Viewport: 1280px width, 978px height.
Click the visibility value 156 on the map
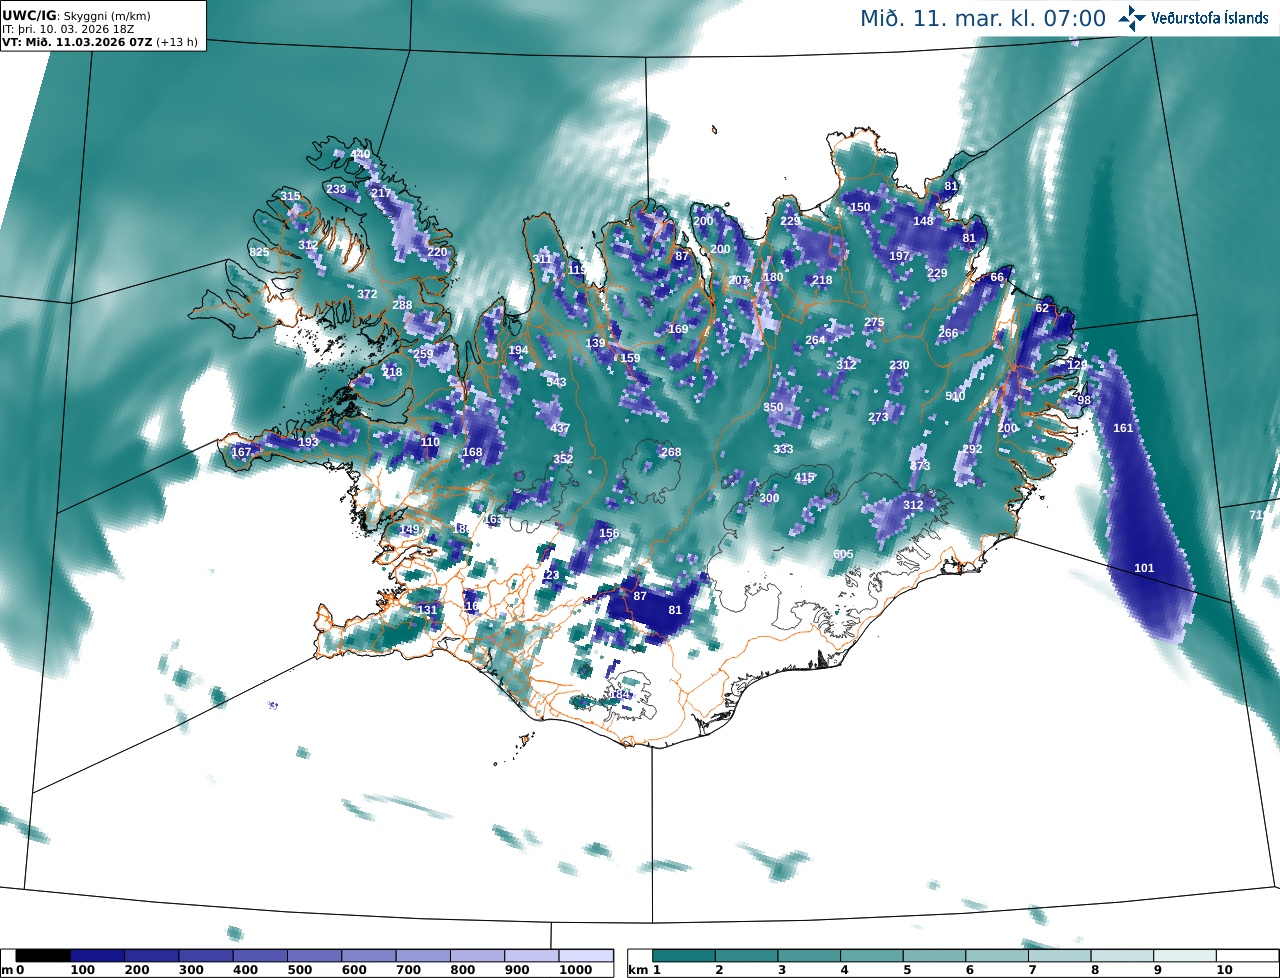point(609,533)
